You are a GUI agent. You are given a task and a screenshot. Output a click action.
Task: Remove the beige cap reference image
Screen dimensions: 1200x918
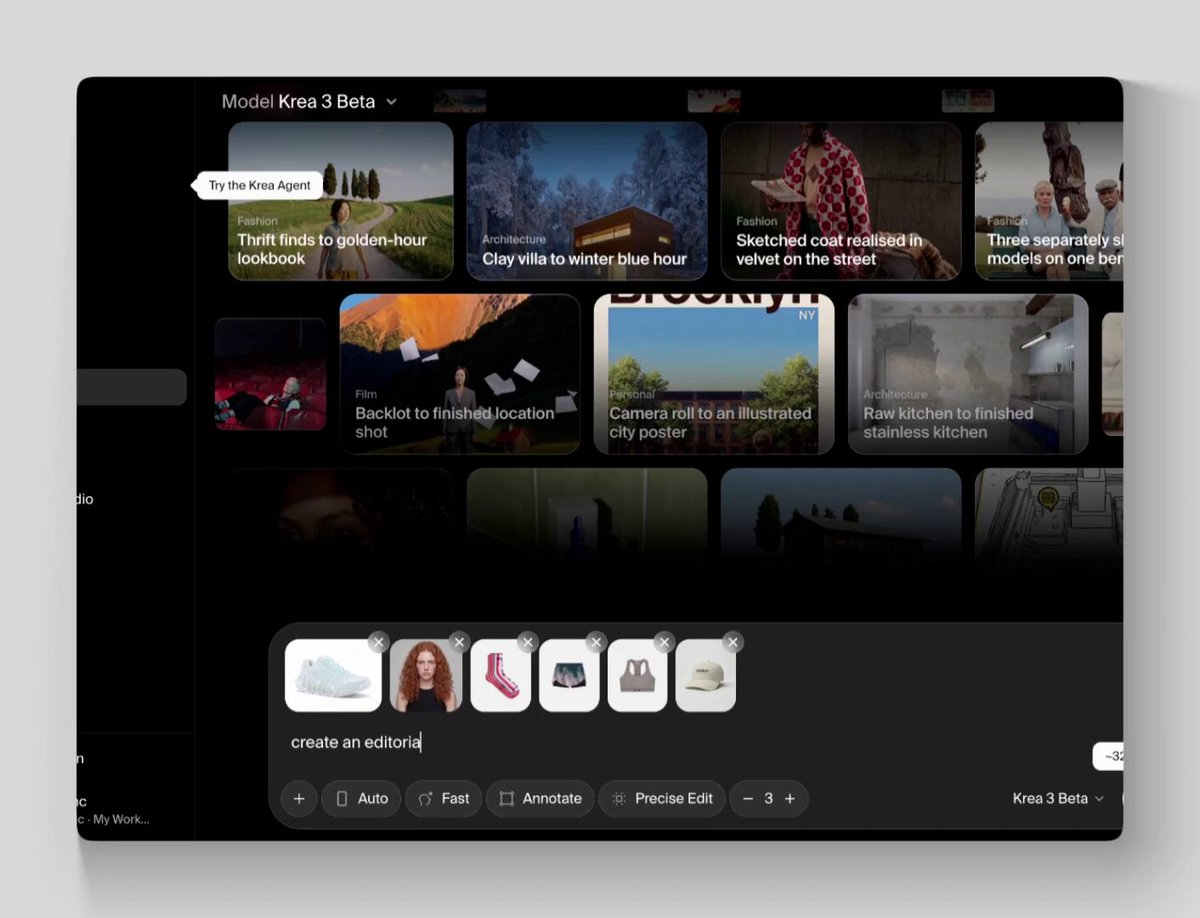point(733,642)
